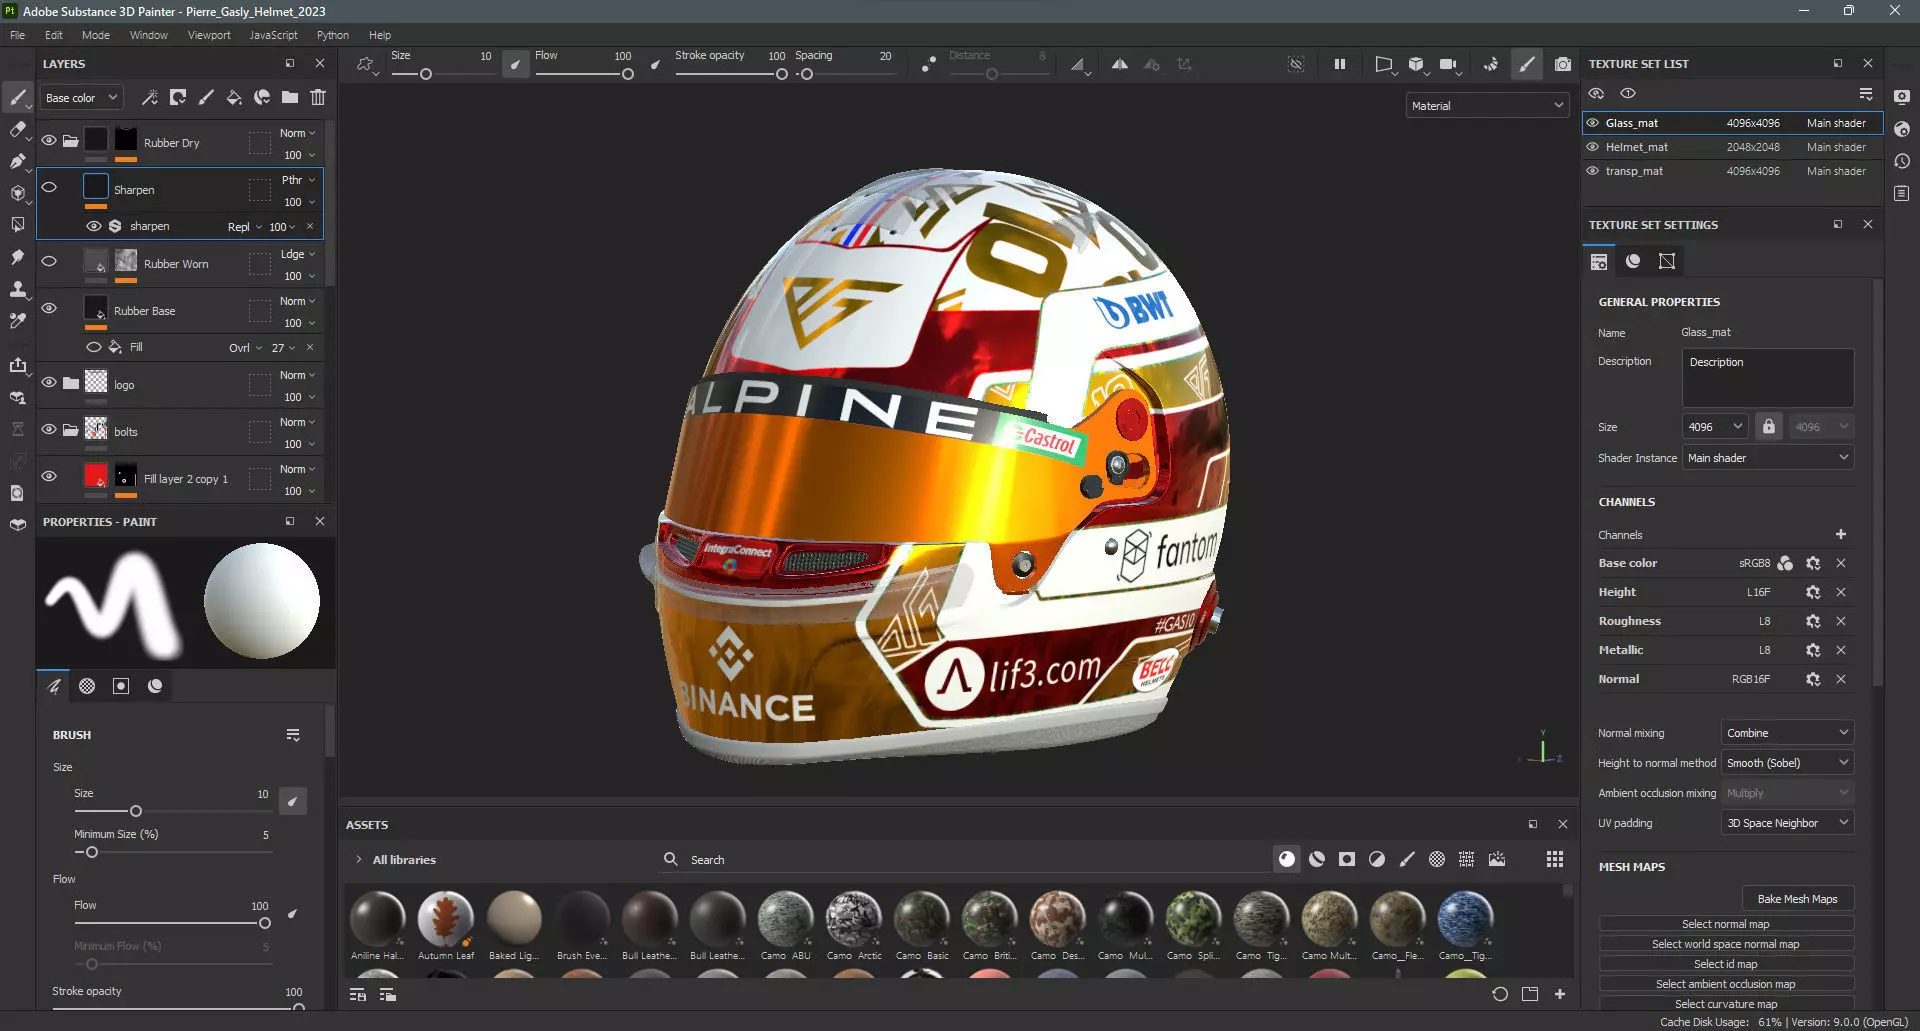Add an effect using the magic wand icon
Viewport: 1920px width, 1031px height.
click(x=150, y=97)
